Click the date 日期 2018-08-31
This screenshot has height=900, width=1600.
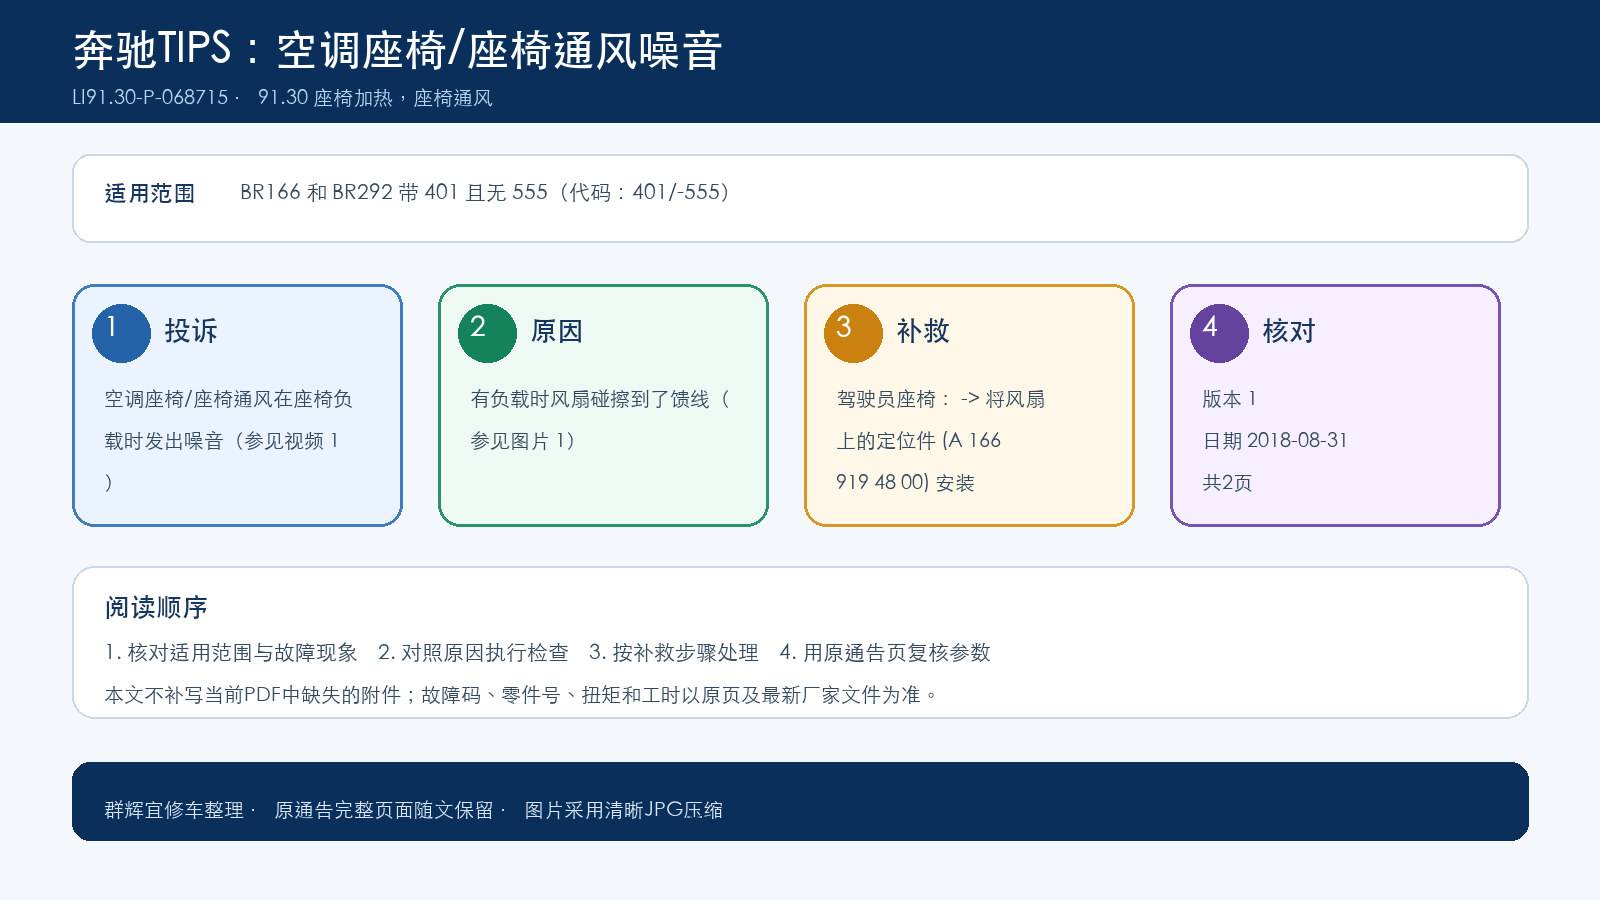1276,441
